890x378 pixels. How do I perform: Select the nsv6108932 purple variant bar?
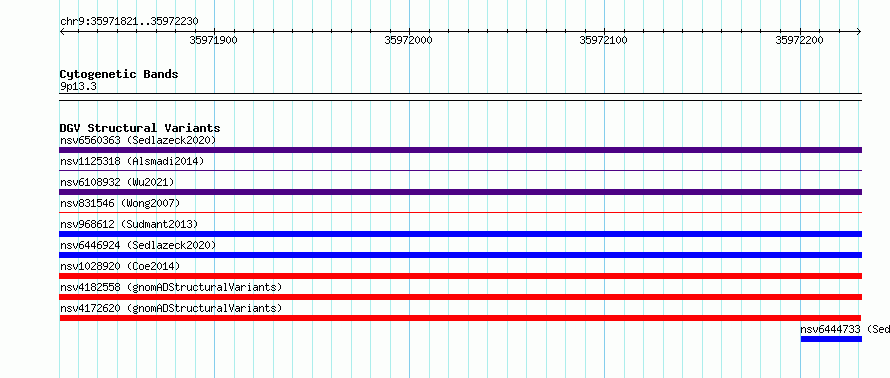(460, 192)
